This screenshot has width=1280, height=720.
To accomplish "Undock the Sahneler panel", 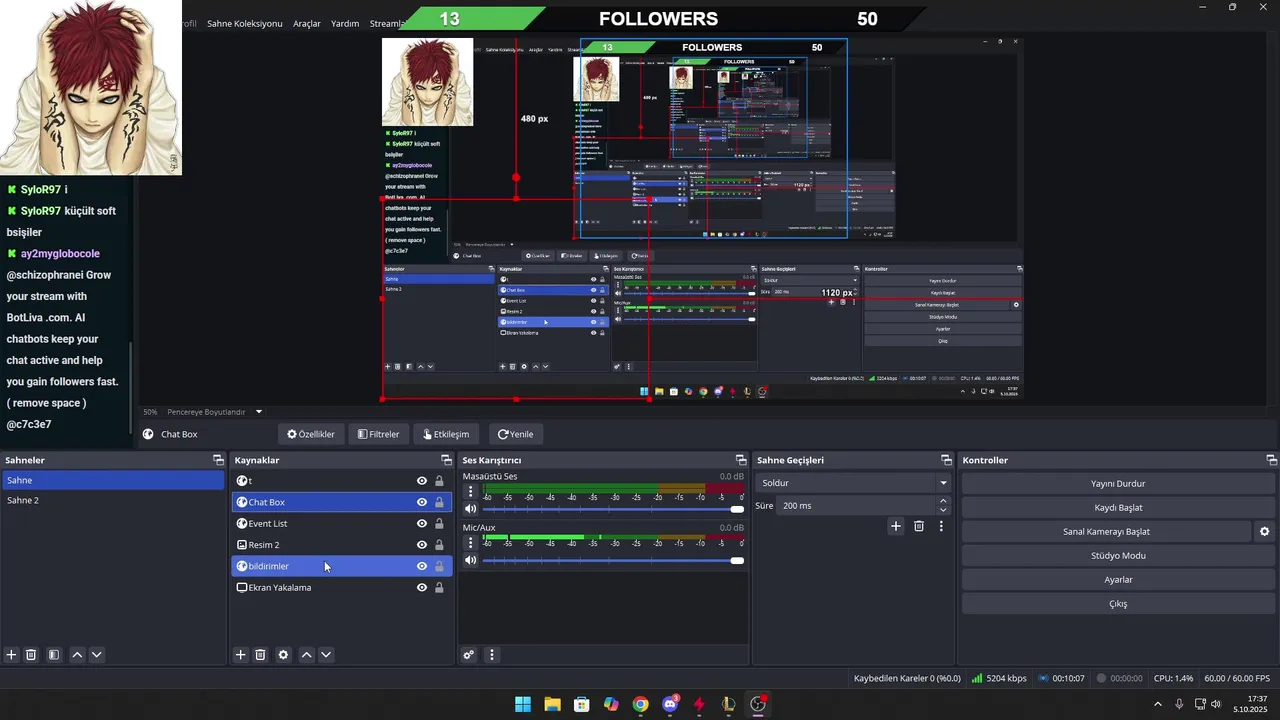I will pos(218,460).
